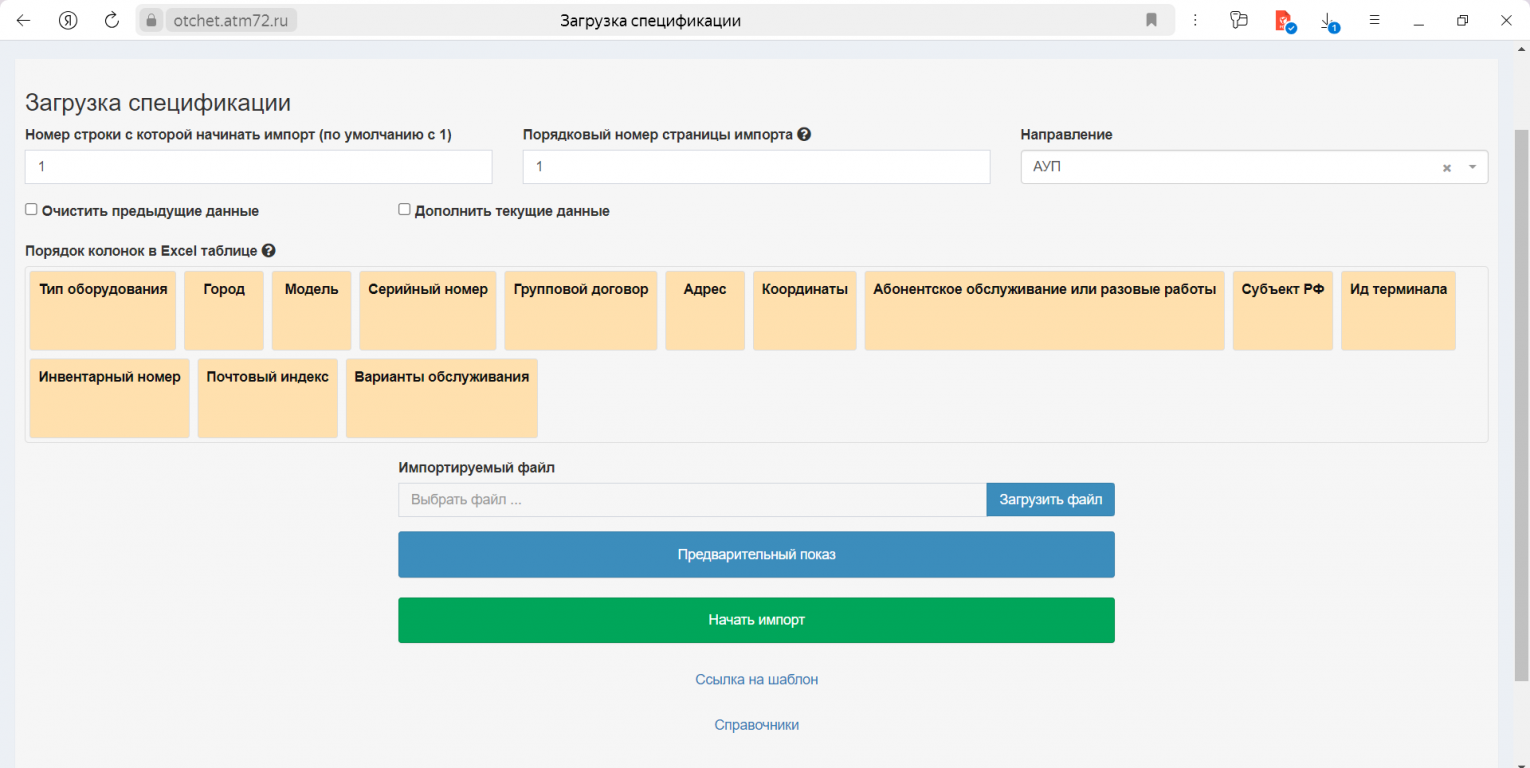Click help icon next to import page number
The width and height of the screenshot is (1530, 768).
(804, 135)
